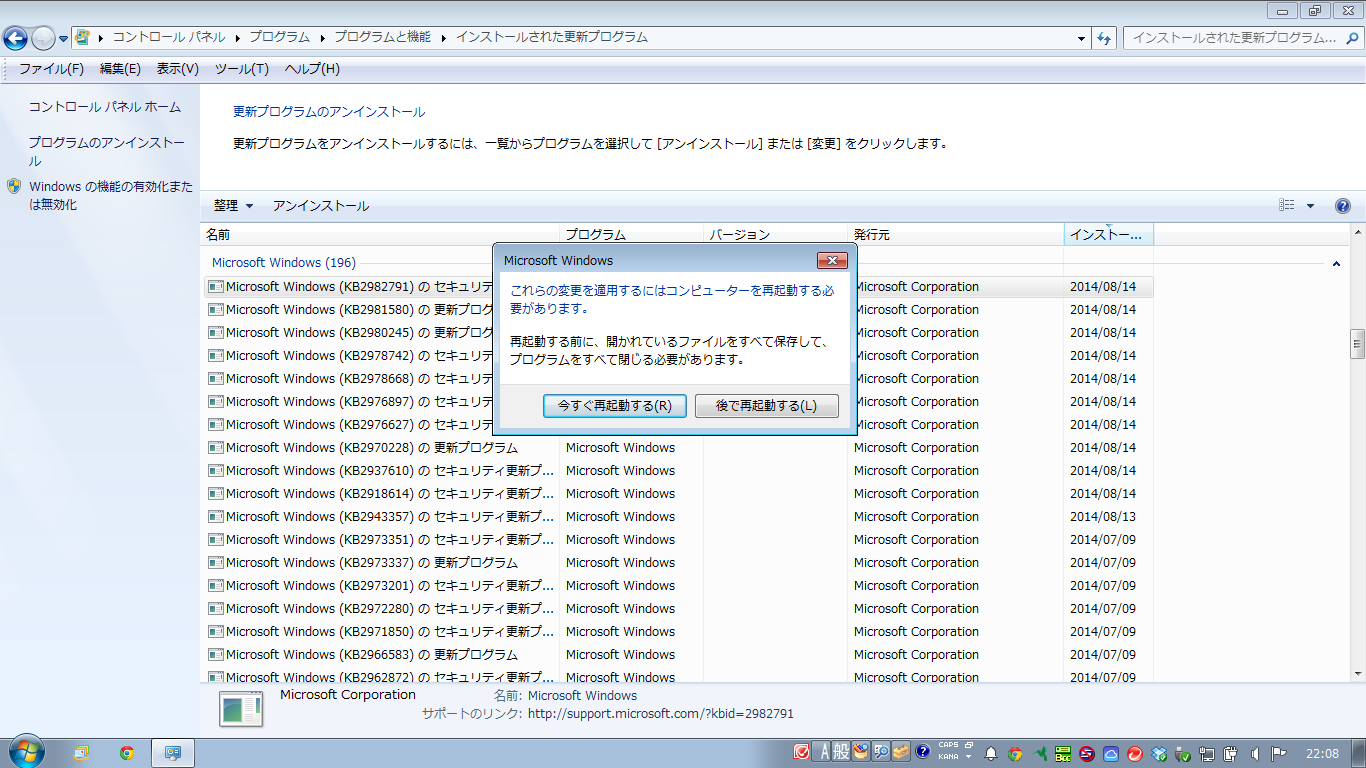Click the refresh button beside the address bar

[1105, 37]
